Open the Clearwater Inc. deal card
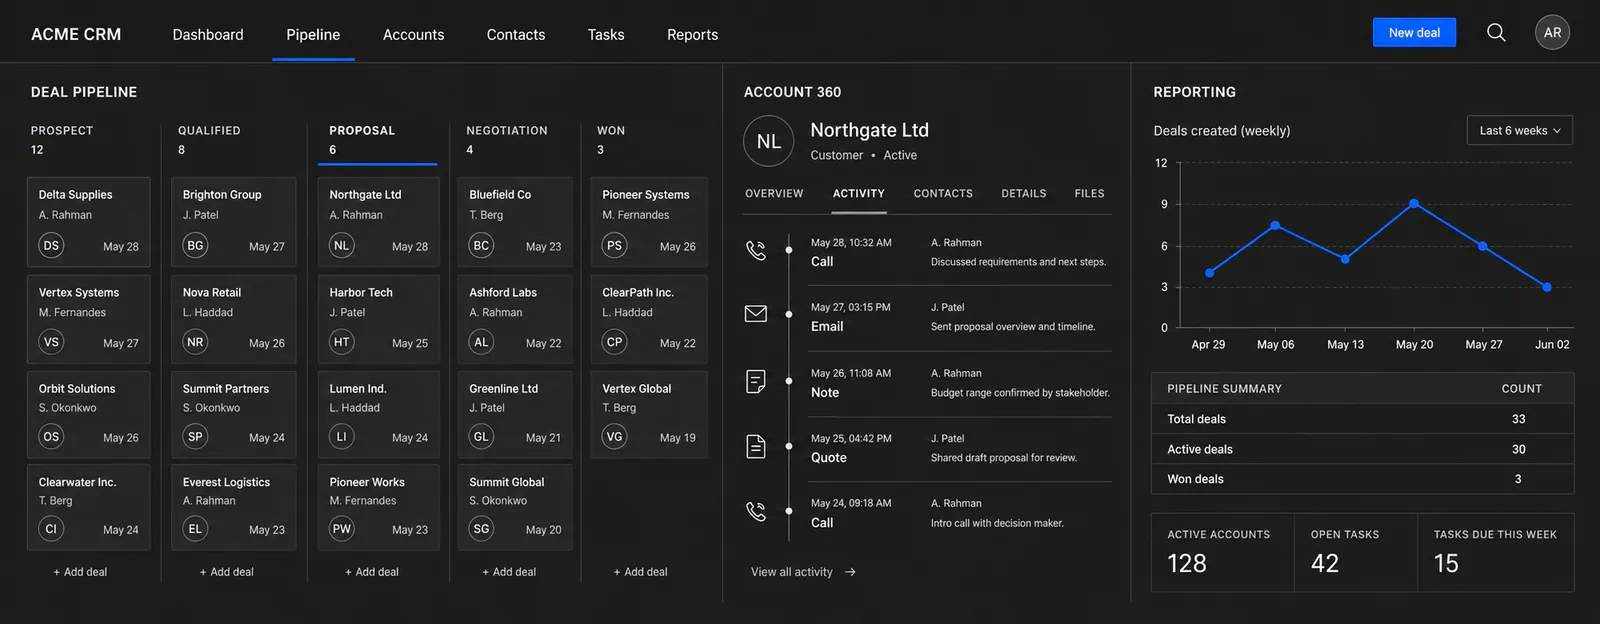Screen dimensions: 1600x624 click(x=88, y=507)
